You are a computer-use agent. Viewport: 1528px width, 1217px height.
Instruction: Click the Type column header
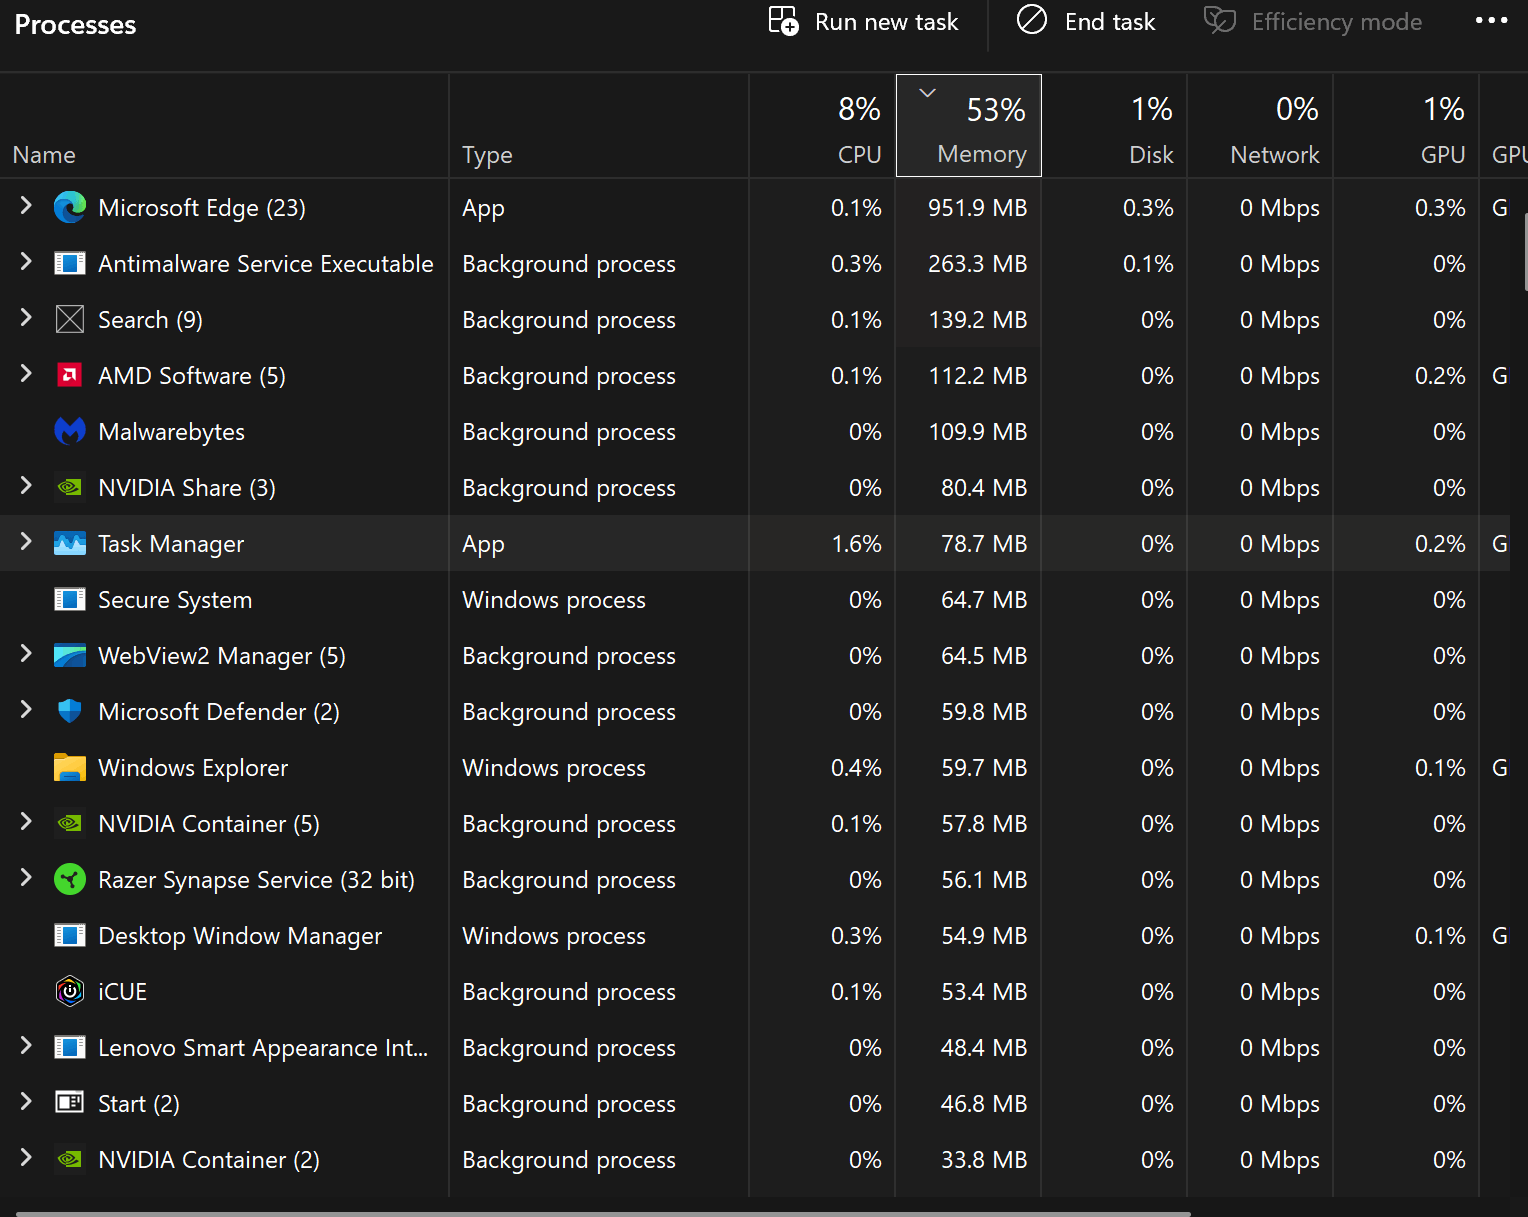point(599,126)
